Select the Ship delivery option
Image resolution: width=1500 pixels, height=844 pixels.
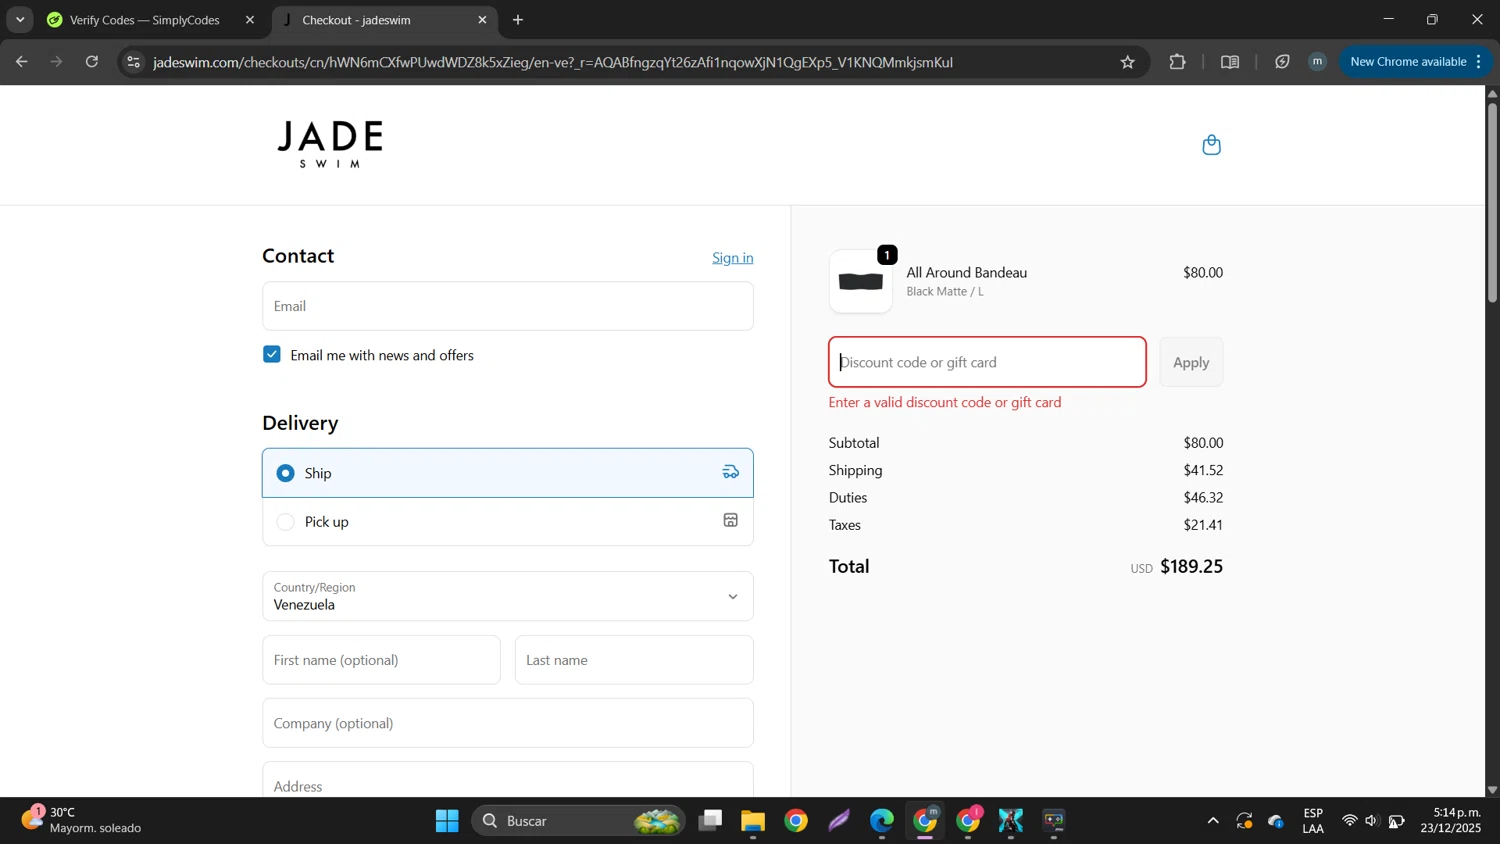tap(508, 473)
